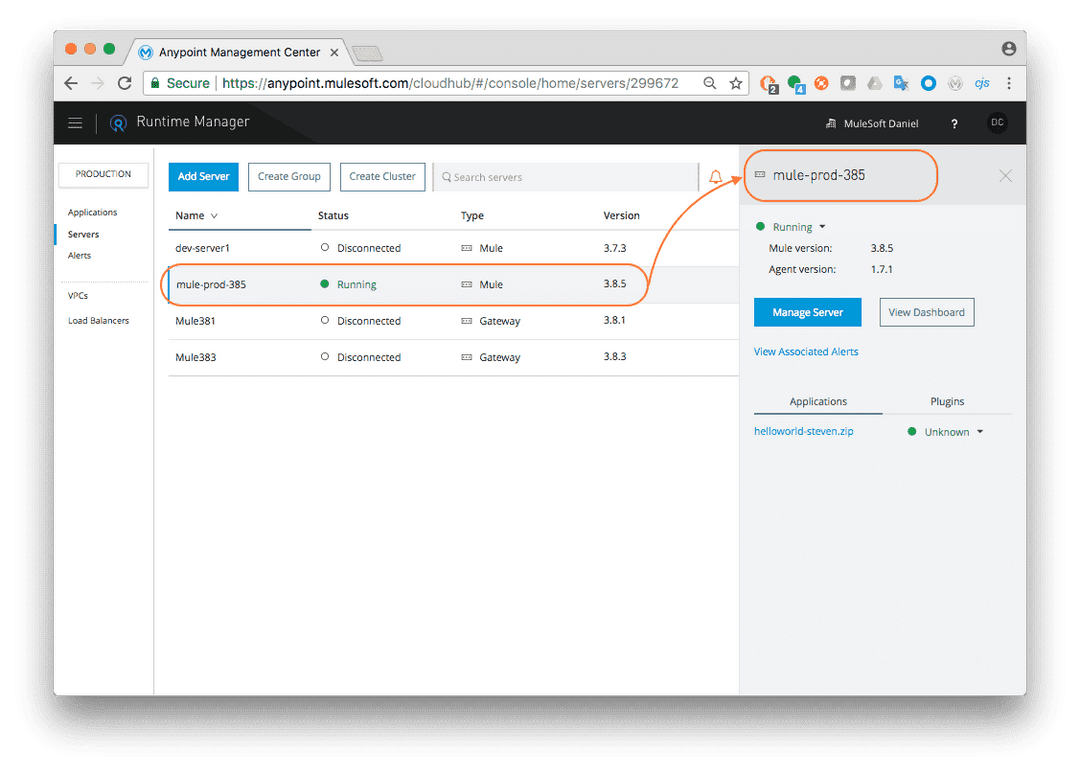The height and width of the screenshot is (772, 1080).
Task: Click the help question mark icon
Action: (954, 123)
